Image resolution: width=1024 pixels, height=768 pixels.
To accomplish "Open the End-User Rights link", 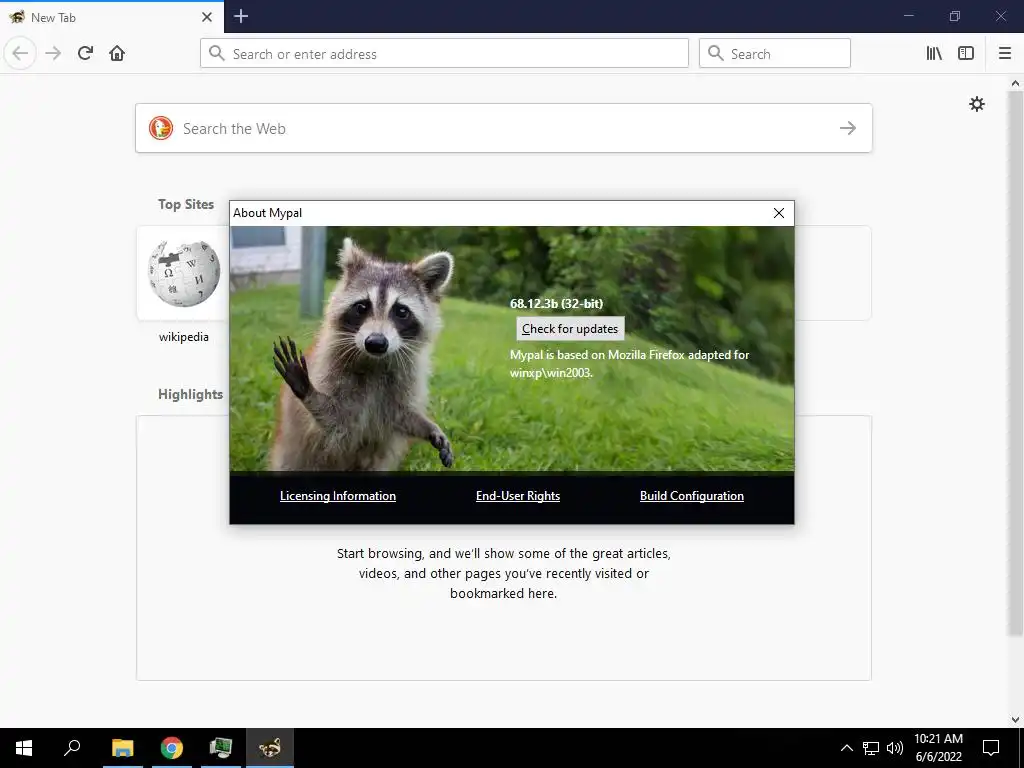I will (518, 496).
